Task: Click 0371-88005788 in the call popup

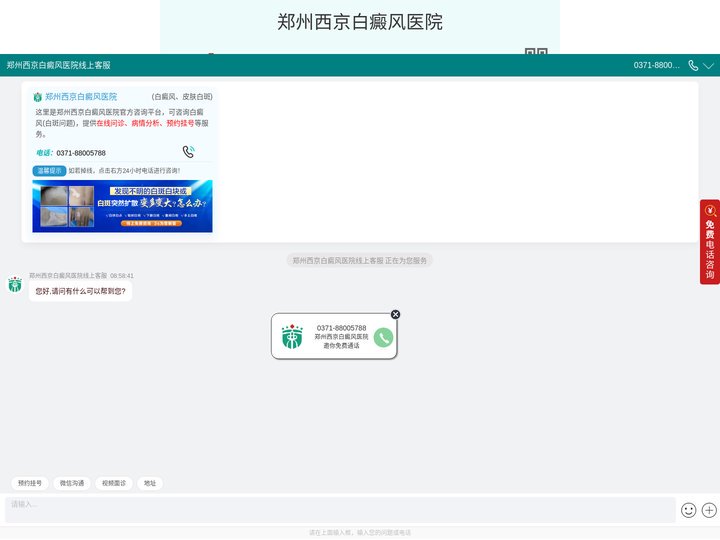Action: (x=341, y=328)
